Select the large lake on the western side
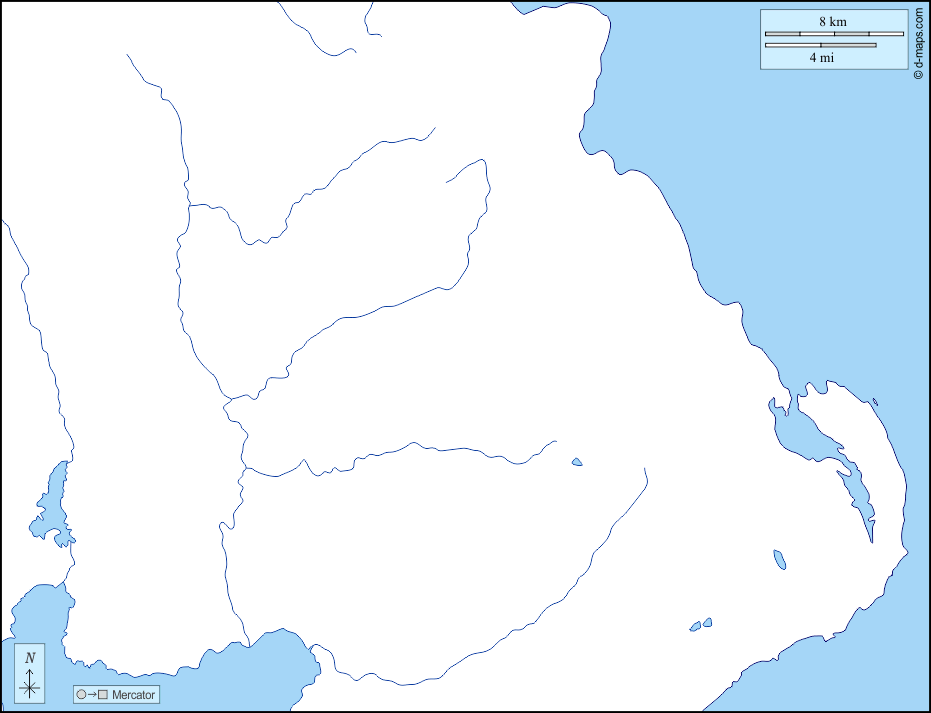931x713 pixels. tap(50, 505)
